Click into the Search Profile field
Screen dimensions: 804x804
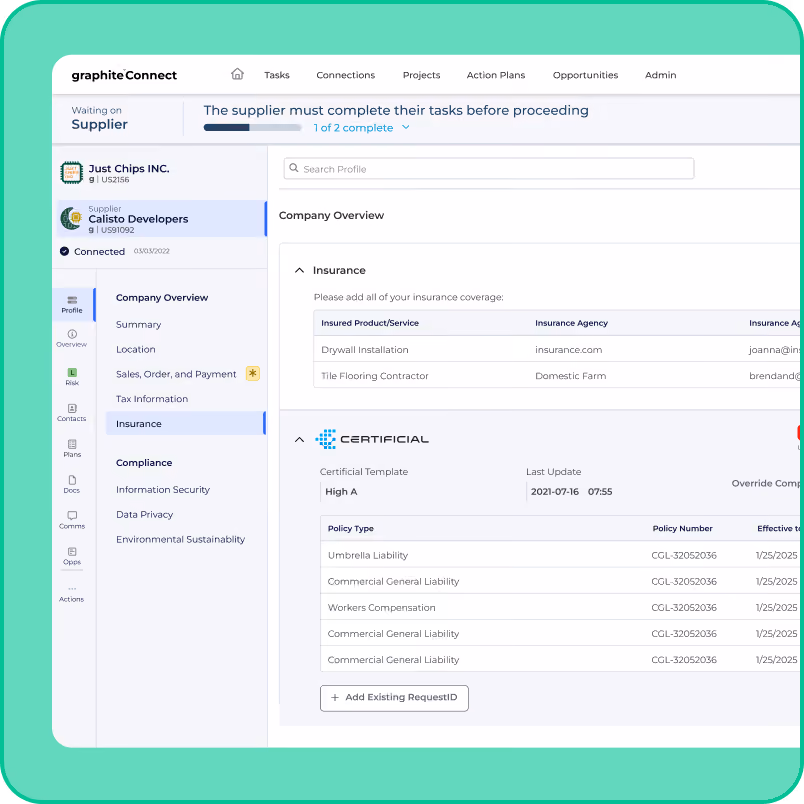[489, 169]
